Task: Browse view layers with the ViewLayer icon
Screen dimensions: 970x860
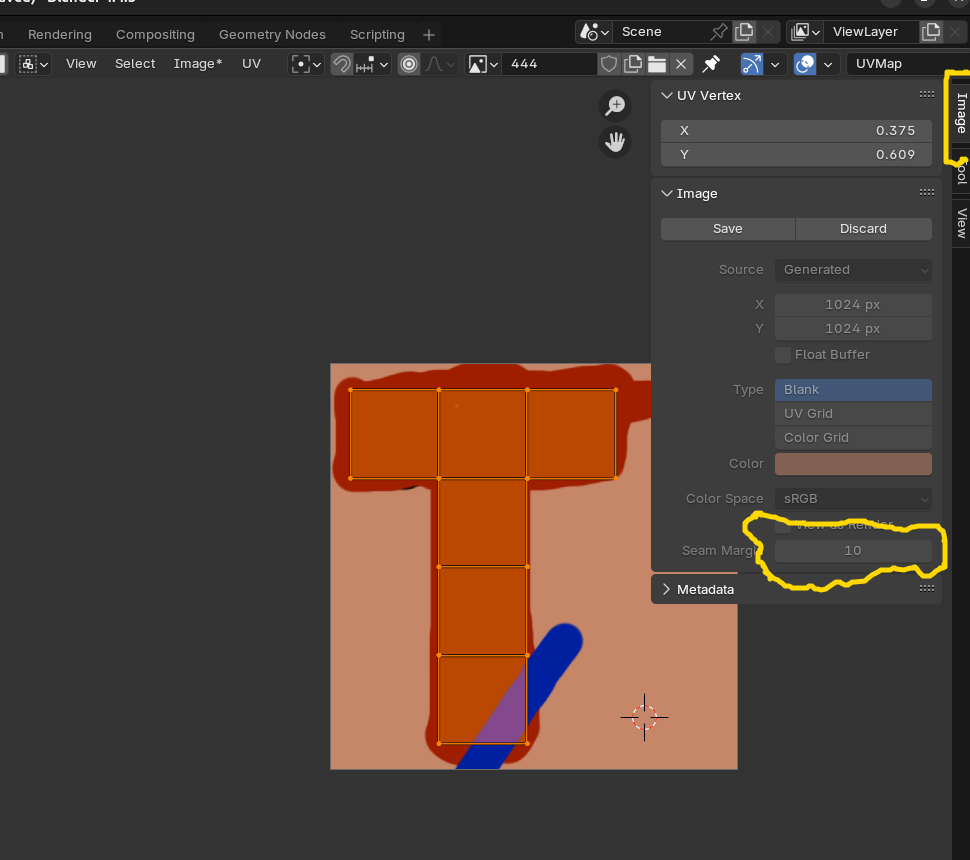Action: [x=805, y=32]
